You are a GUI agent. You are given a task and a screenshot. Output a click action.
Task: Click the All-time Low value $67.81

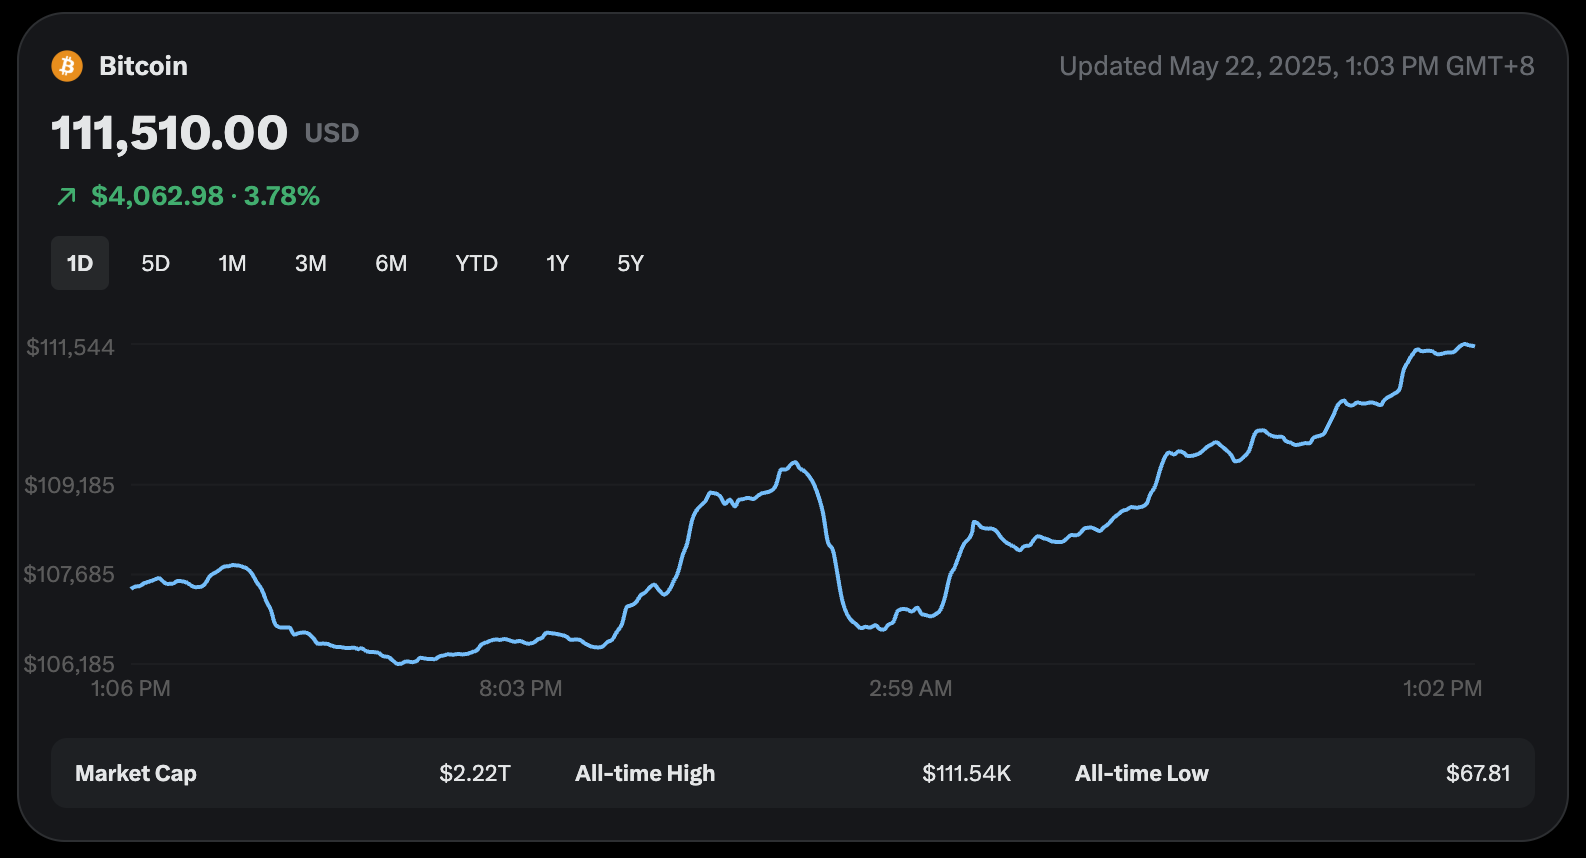click(x=1477, y=773)
